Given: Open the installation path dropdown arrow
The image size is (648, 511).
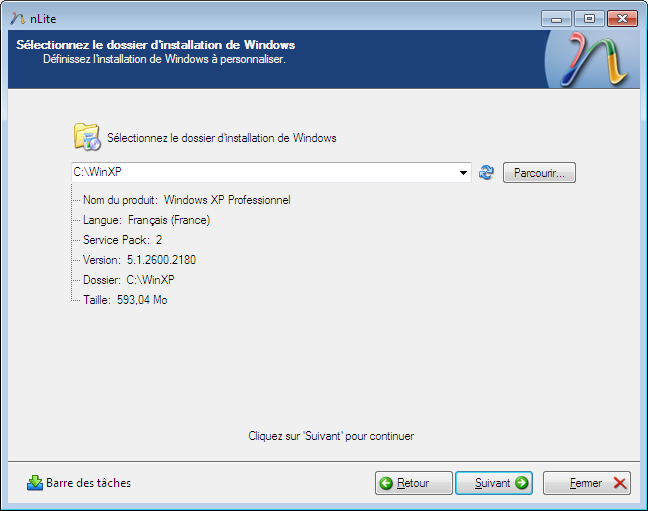Looking at the screenshot, I should [x=463, y=172].
